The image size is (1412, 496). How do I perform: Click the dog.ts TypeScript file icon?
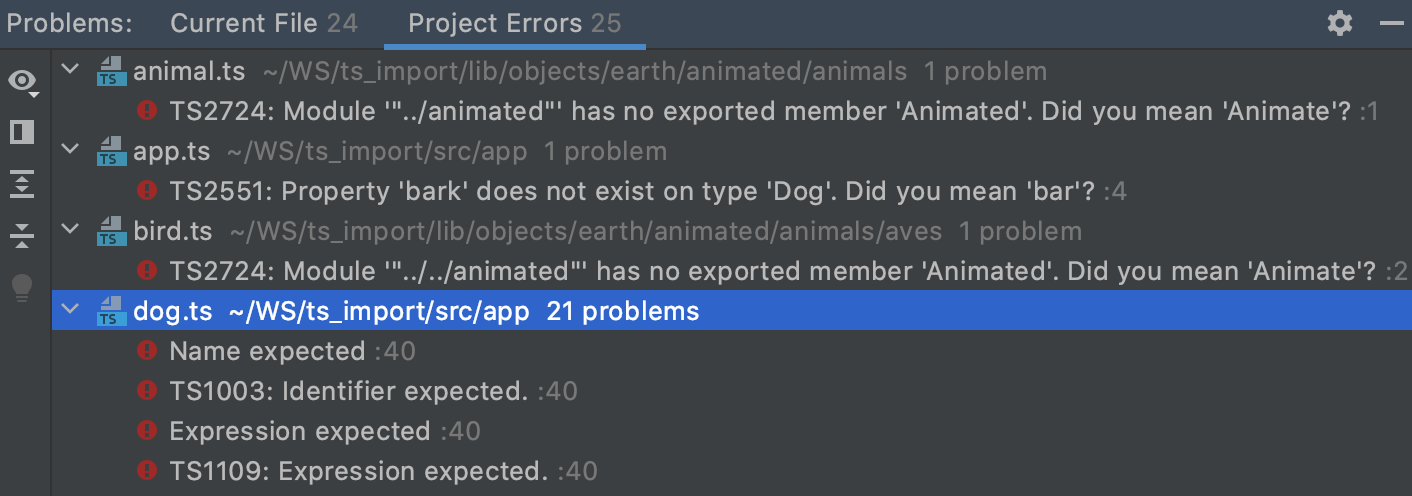[110, 312]
